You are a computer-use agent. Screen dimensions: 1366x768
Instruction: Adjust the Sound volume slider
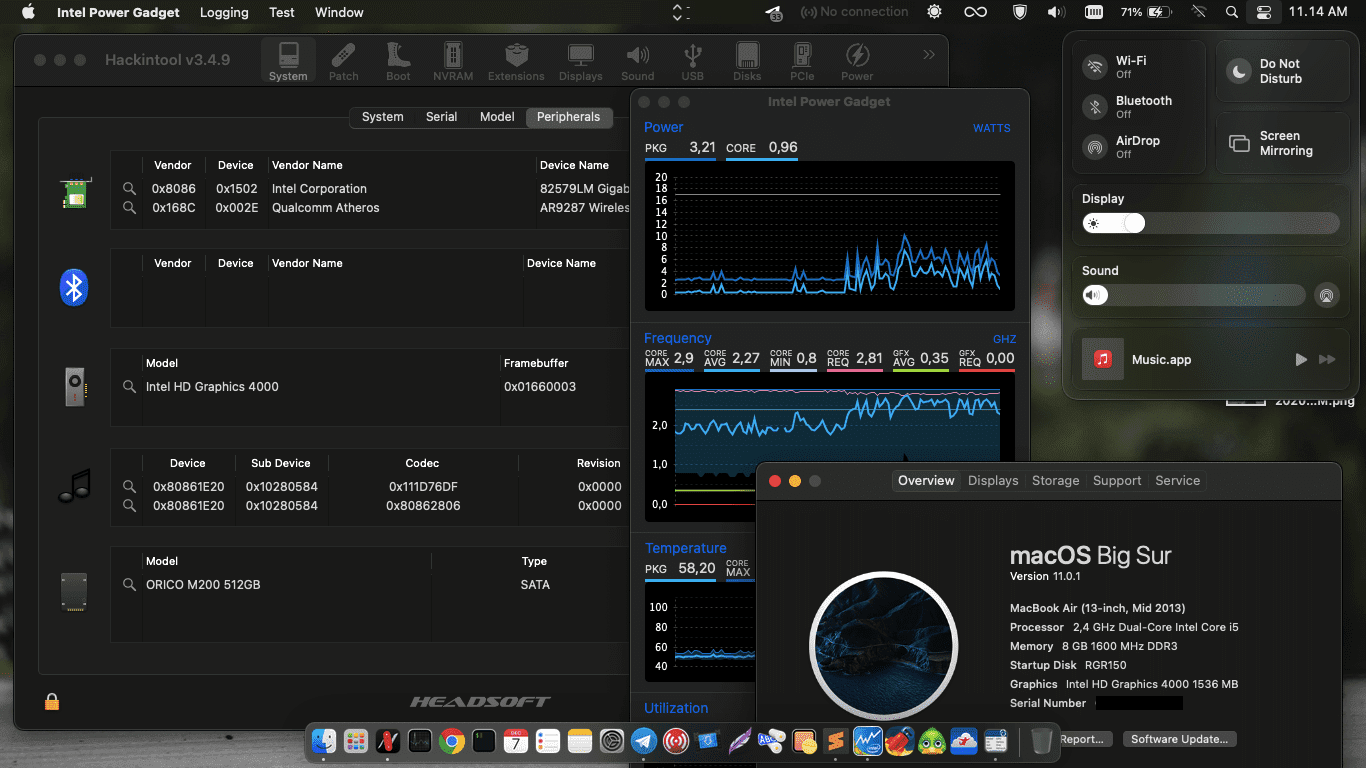pyautogui.click(x=1194, y=295)
